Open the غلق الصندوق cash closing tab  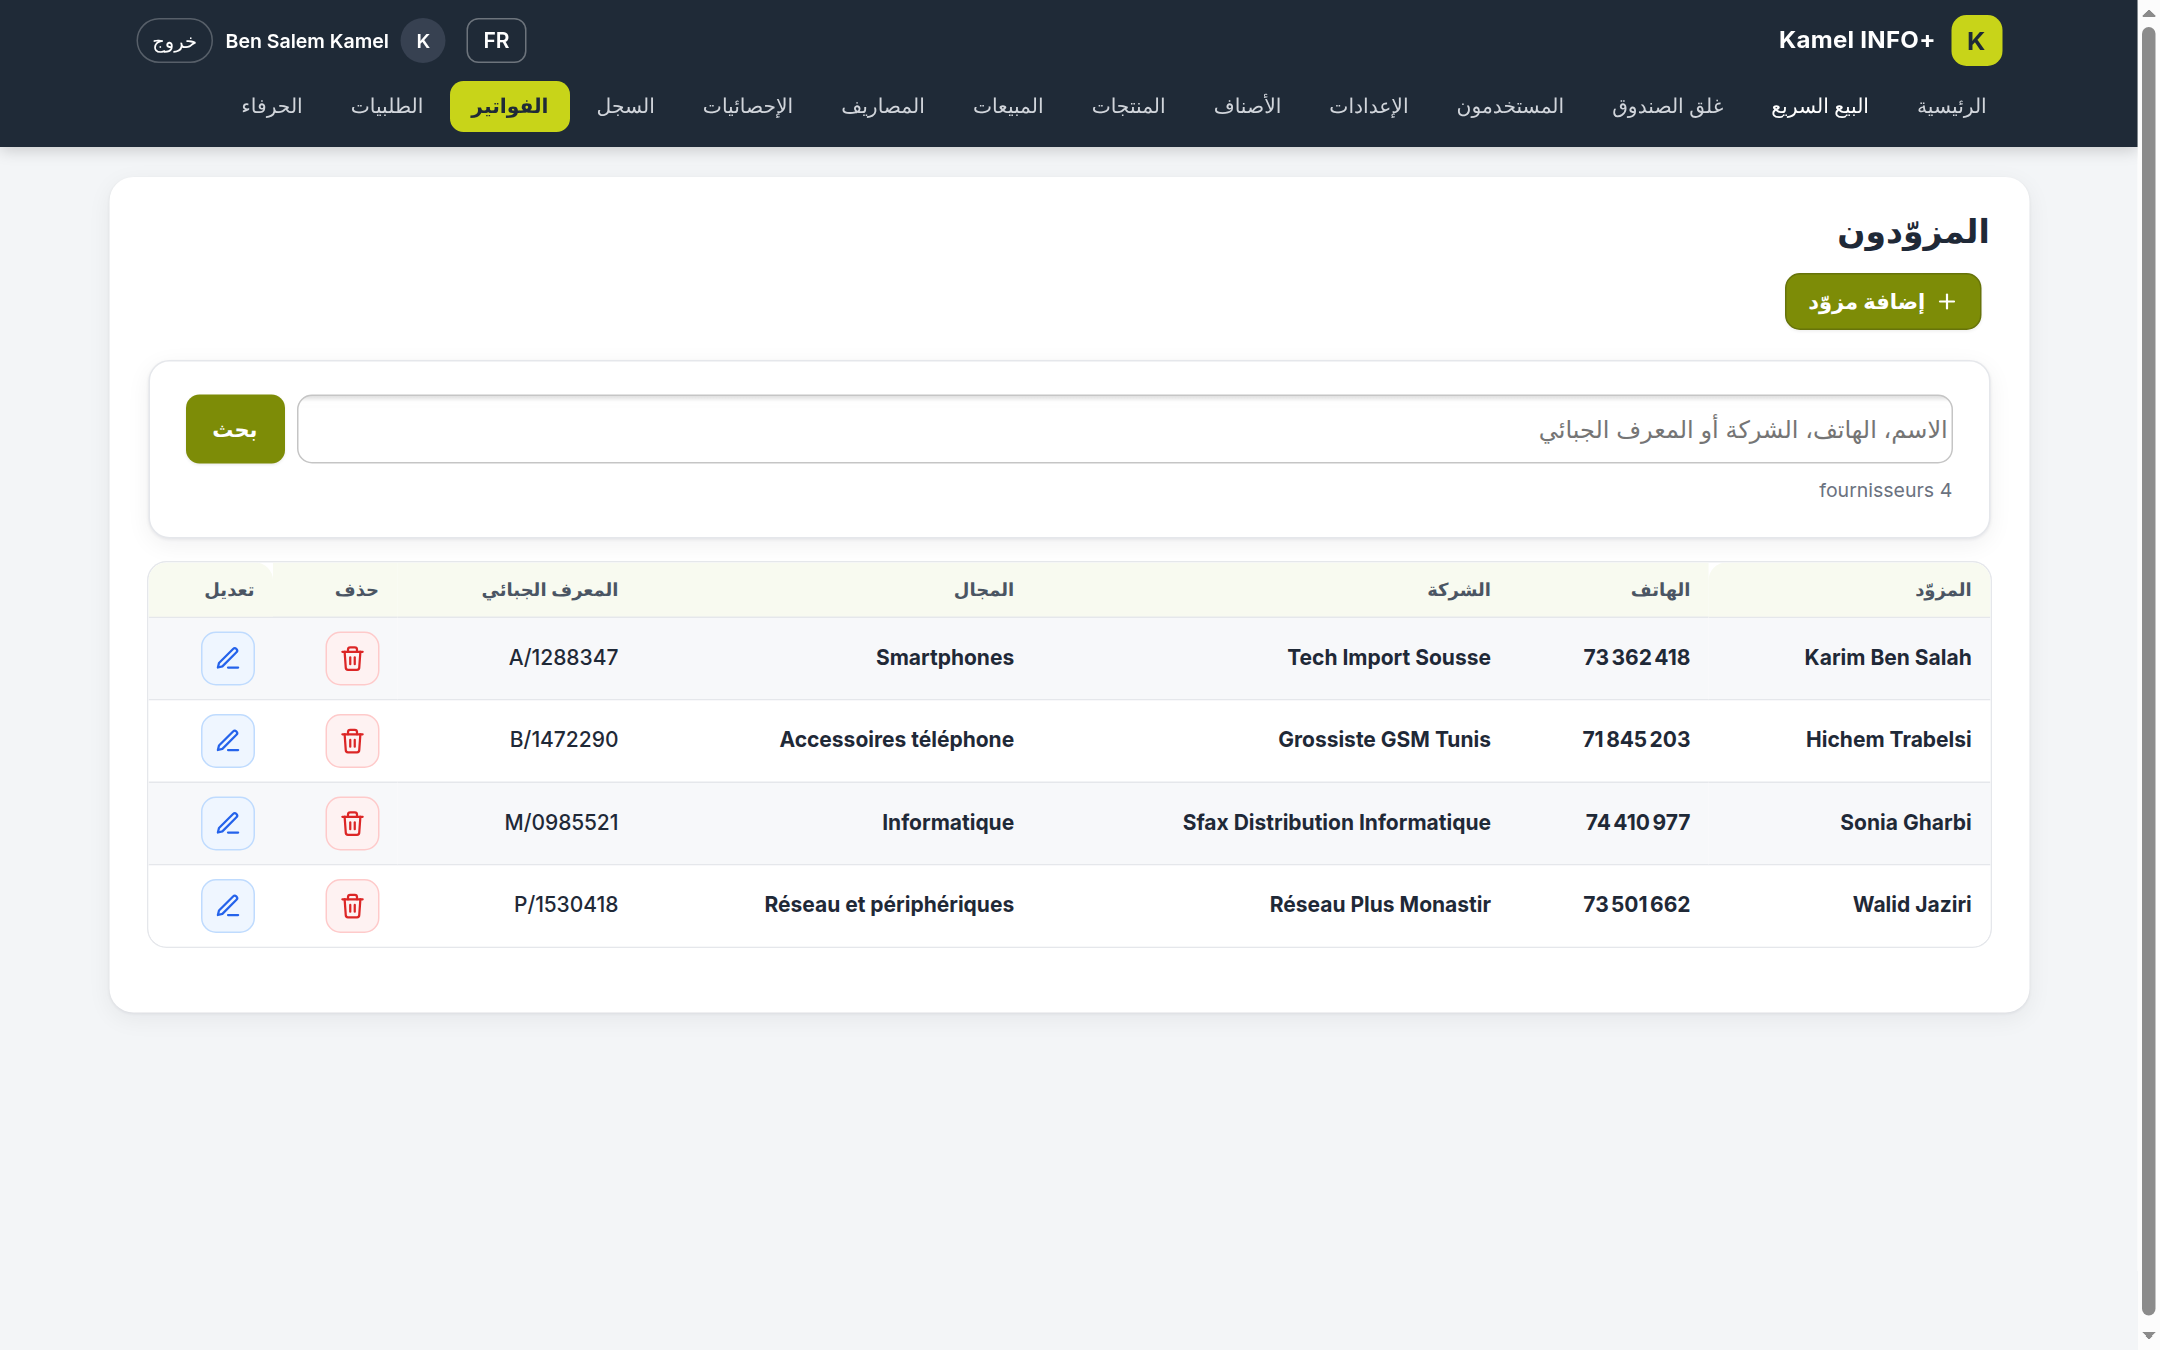1668,106
